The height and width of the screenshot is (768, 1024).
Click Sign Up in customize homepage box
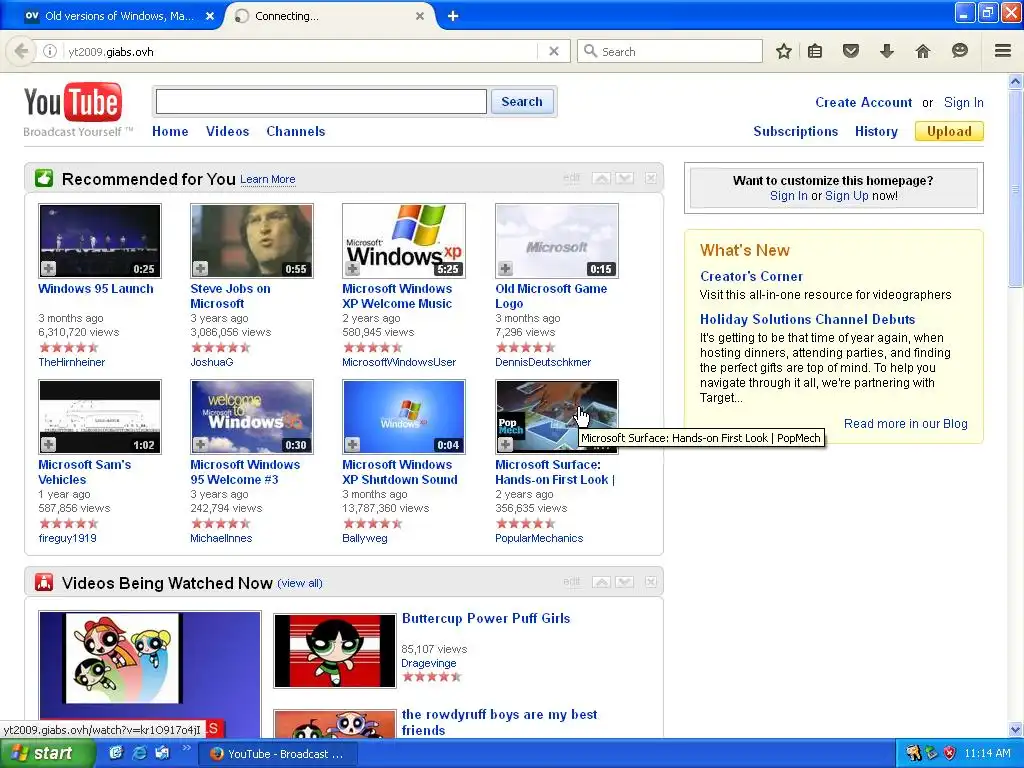point(846,196)
